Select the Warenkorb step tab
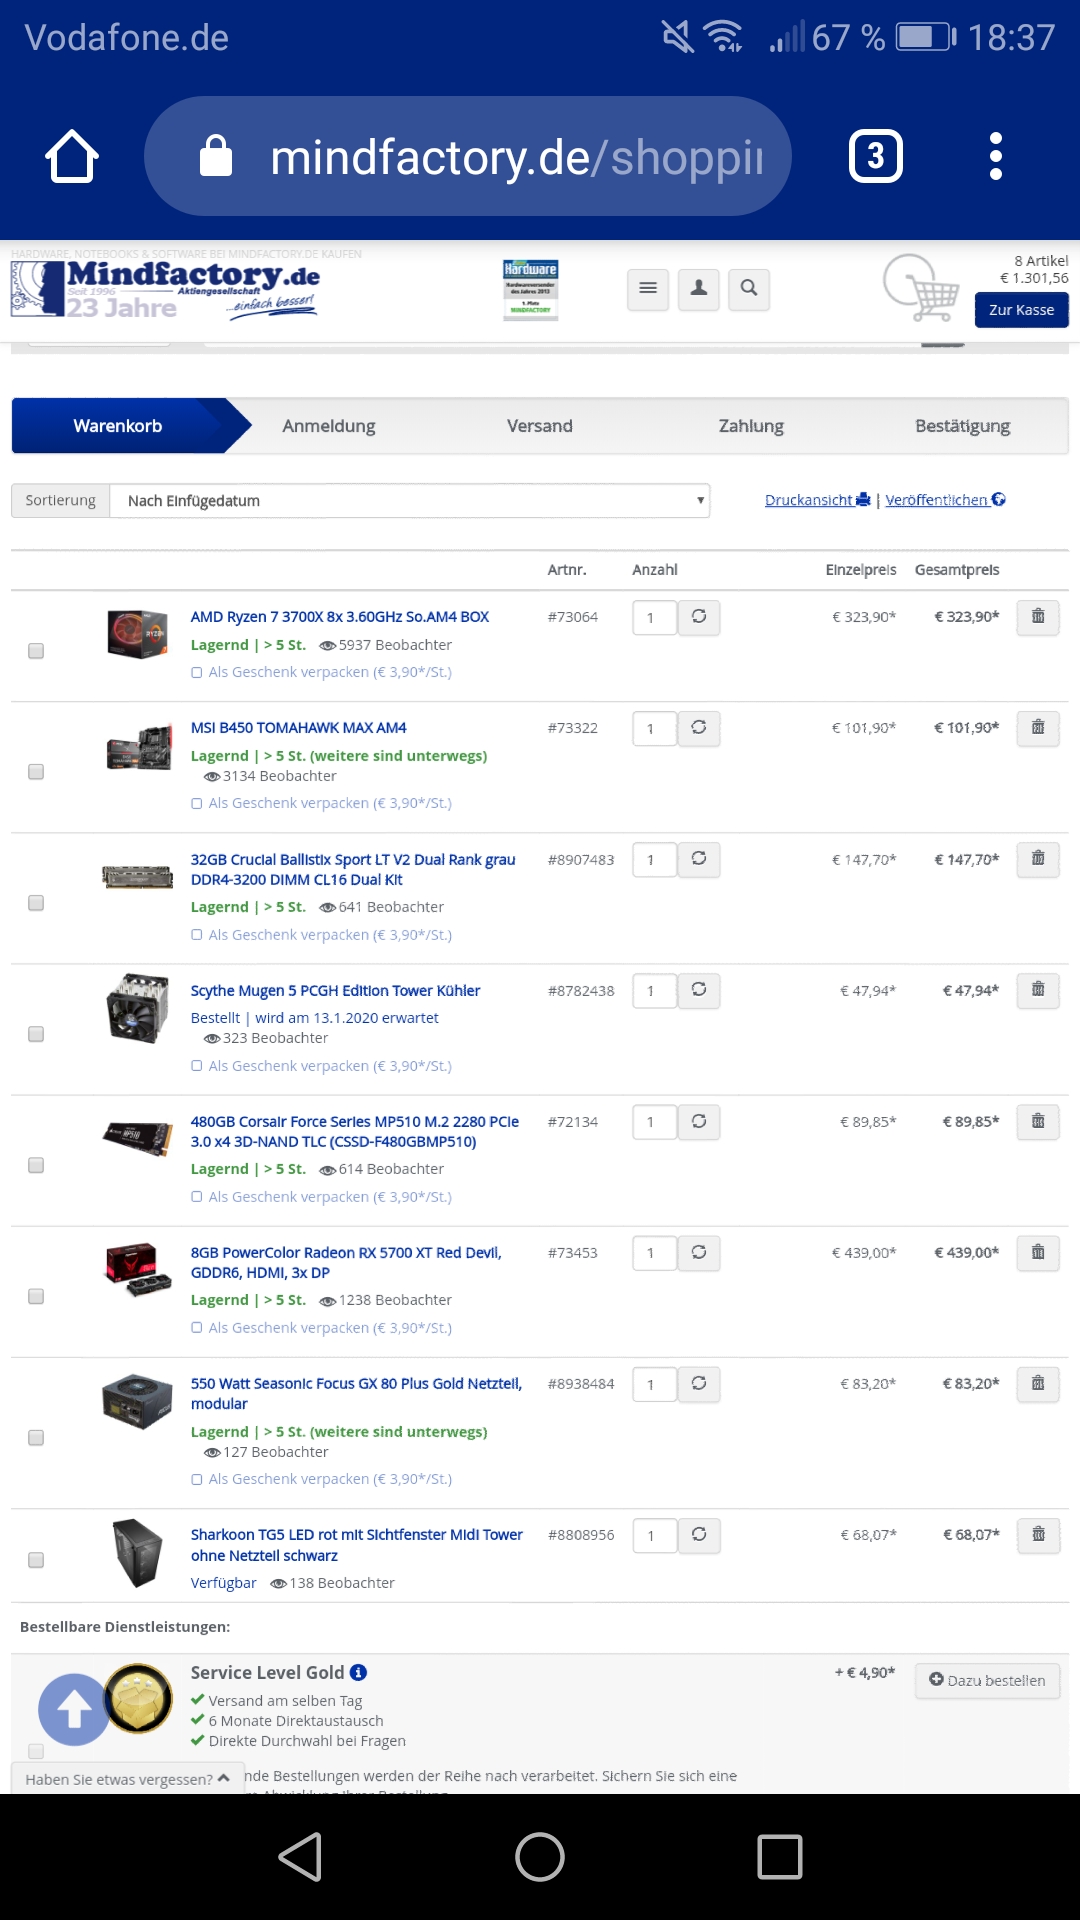The width and height of the screenshot is (1080, 1920). pos(118,426)
